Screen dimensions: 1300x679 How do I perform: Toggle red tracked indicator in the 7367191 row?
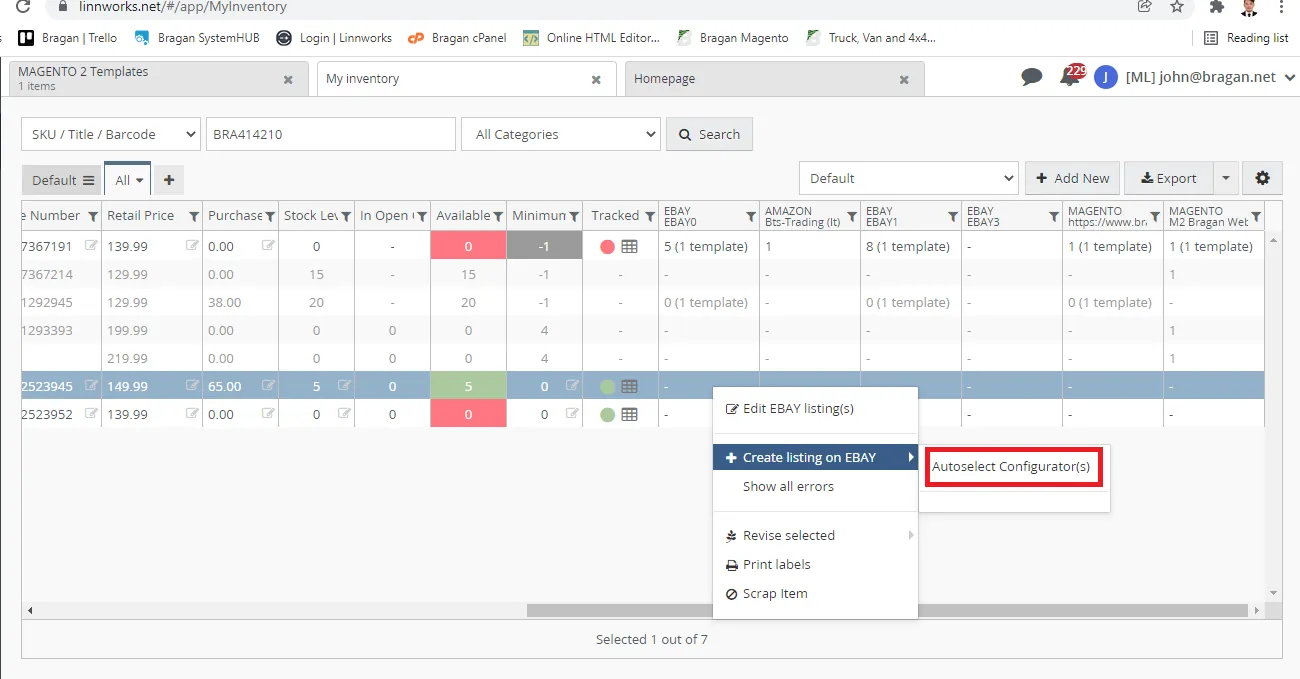(607, 246)
